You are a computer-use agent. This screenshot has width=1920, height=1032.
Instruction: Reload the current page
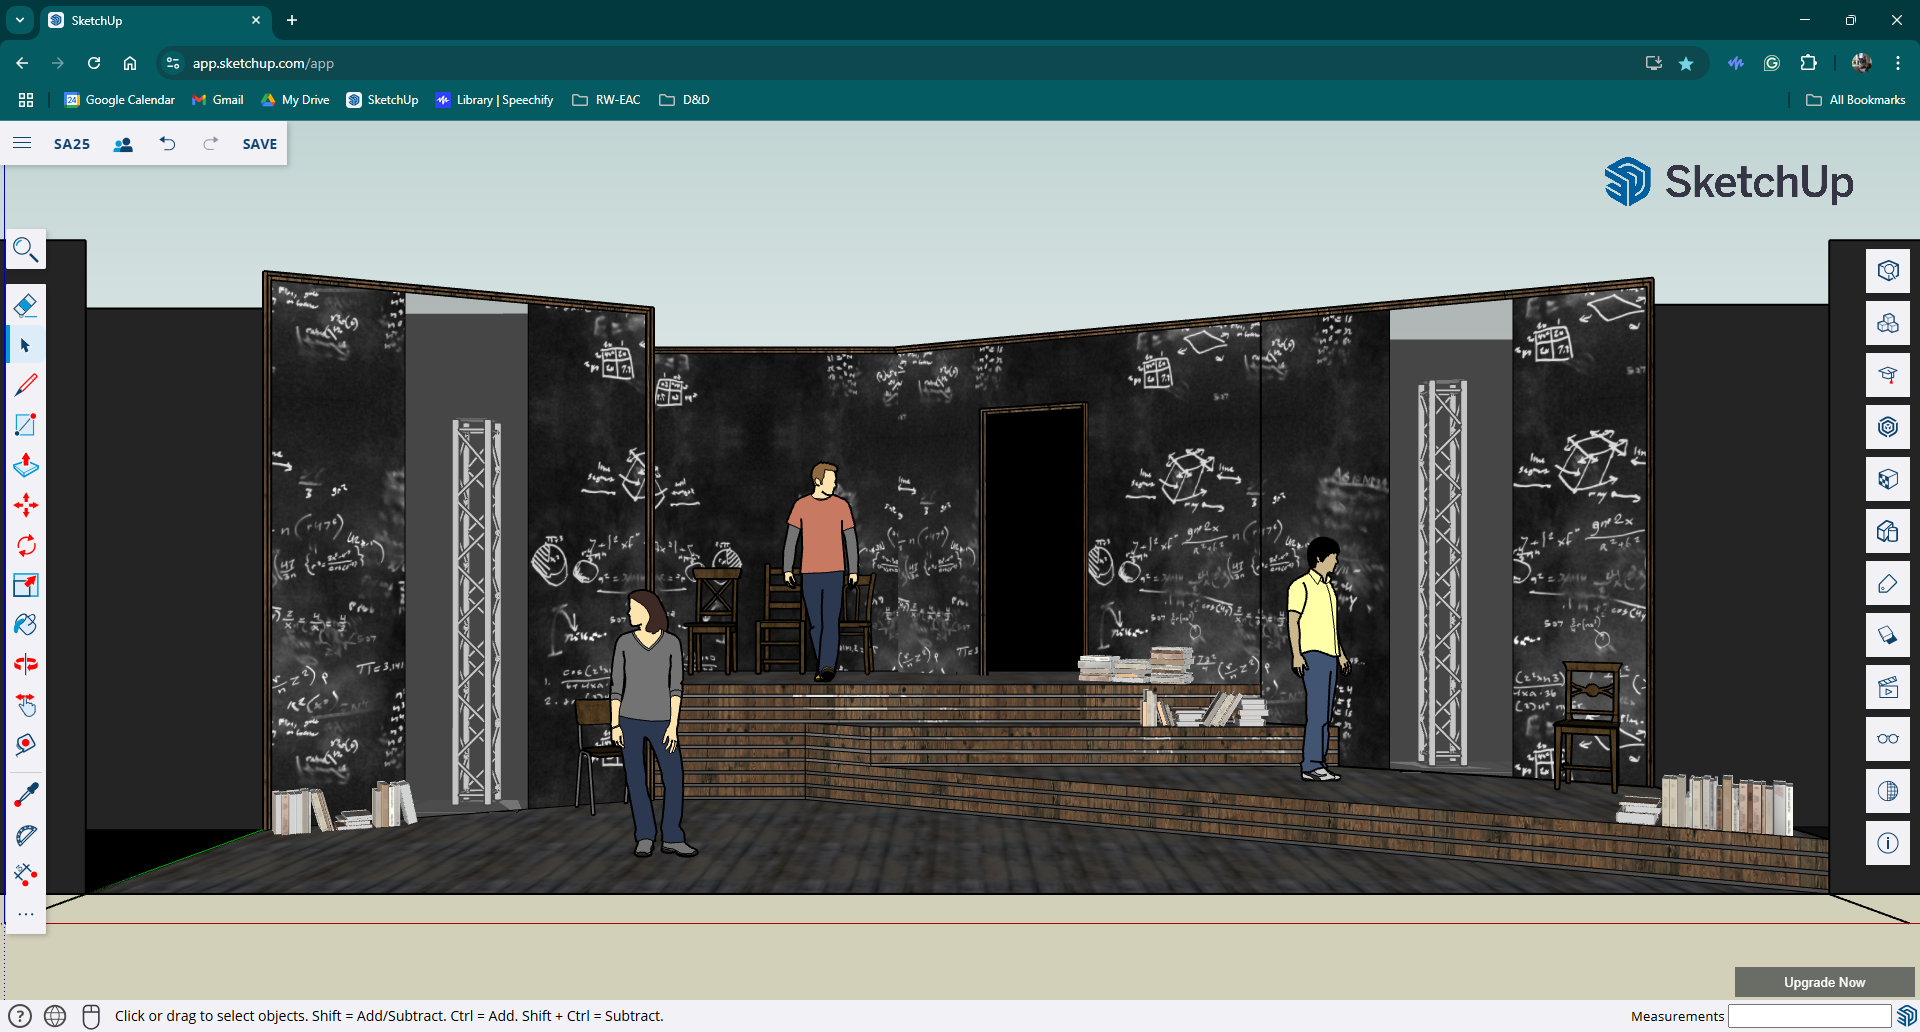[94, 63]
